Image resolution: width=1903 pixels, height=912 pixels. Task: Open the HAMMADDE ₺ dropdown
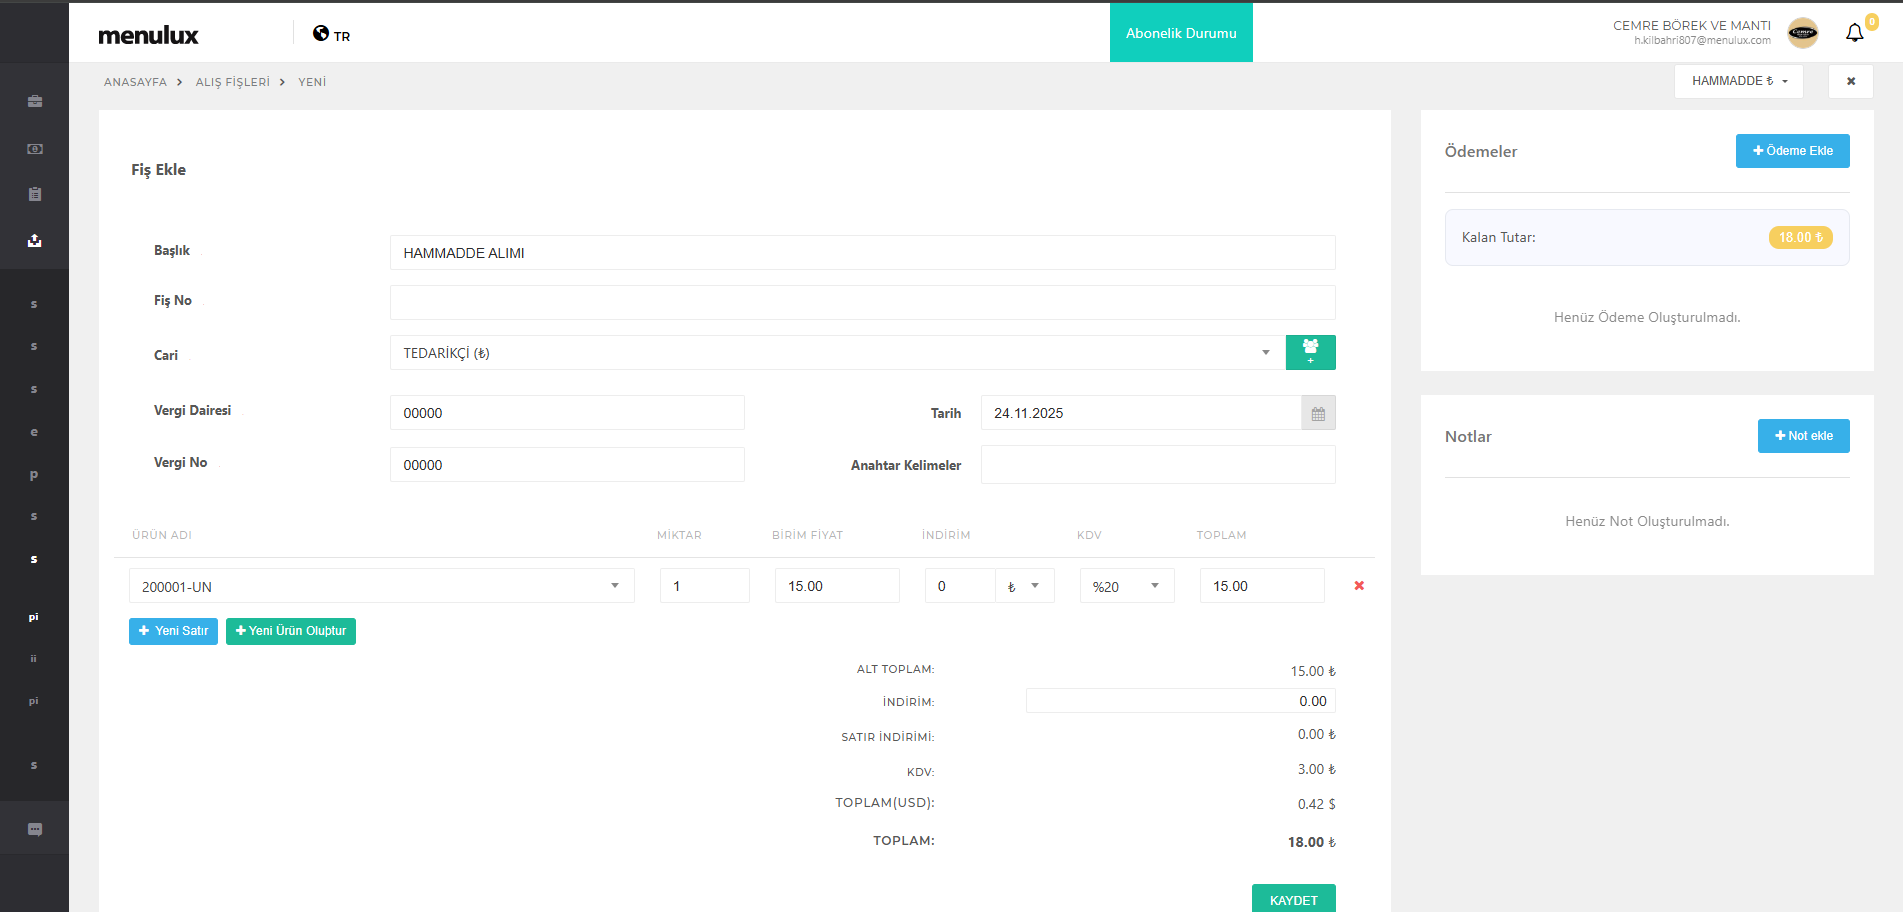[x=1739, y=81]
